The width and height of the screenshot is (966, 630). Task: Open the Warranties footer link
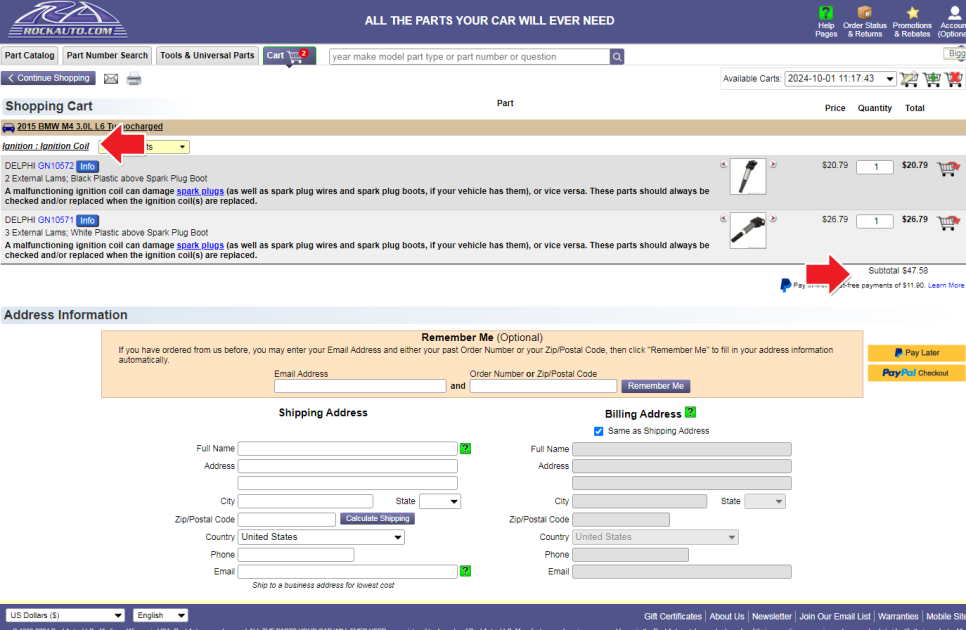pyautogui.click(x=898, y=616)
